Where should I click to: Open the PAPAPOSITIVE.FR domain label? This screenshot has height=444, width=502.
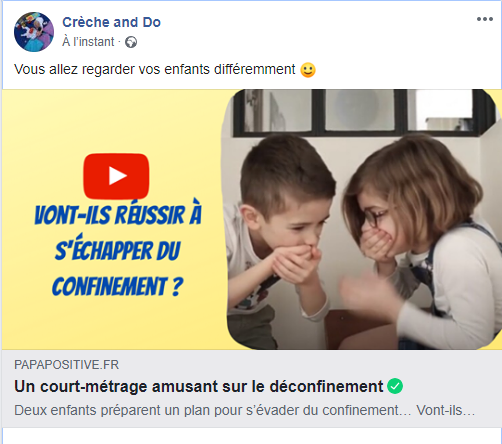click(x=66, y=365)
